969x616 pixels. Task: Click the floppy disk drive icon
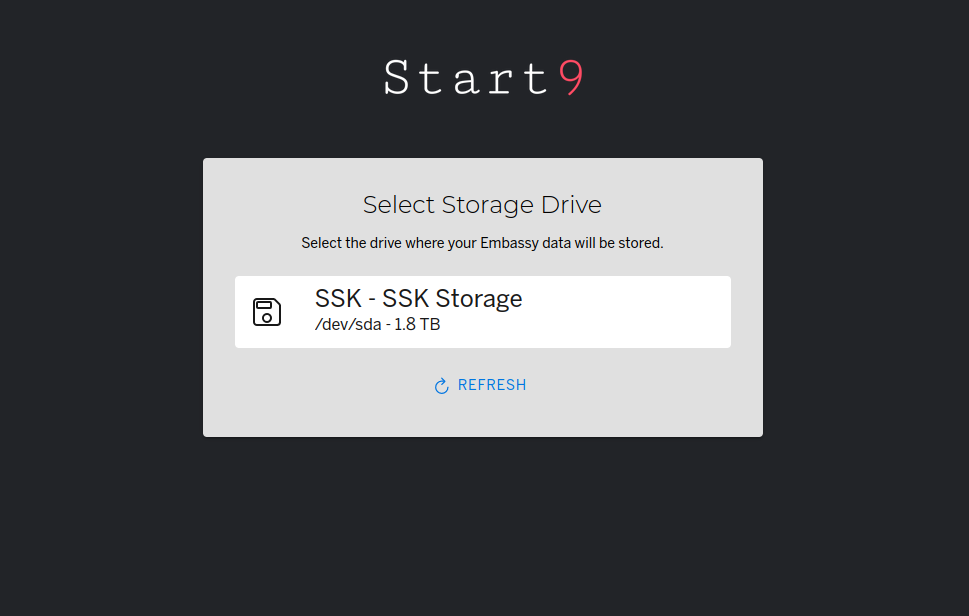pos(267,312)
